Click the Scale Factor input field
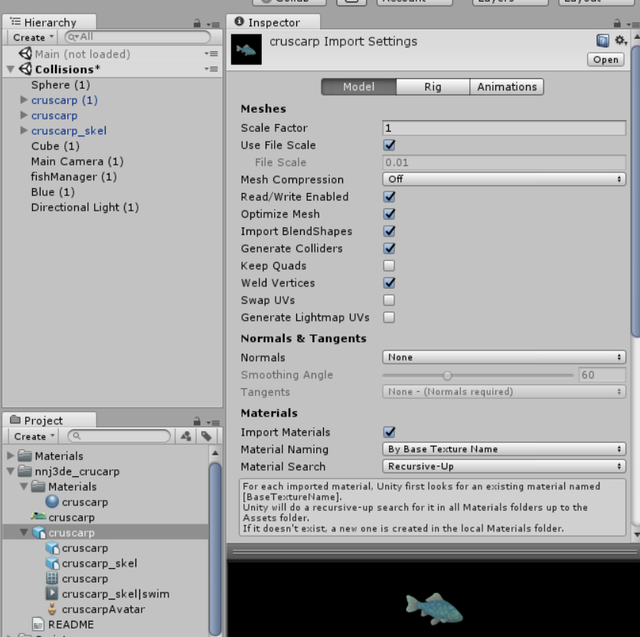Image resolution: width=640 pixels, height=637 pixels. (504, 128)
